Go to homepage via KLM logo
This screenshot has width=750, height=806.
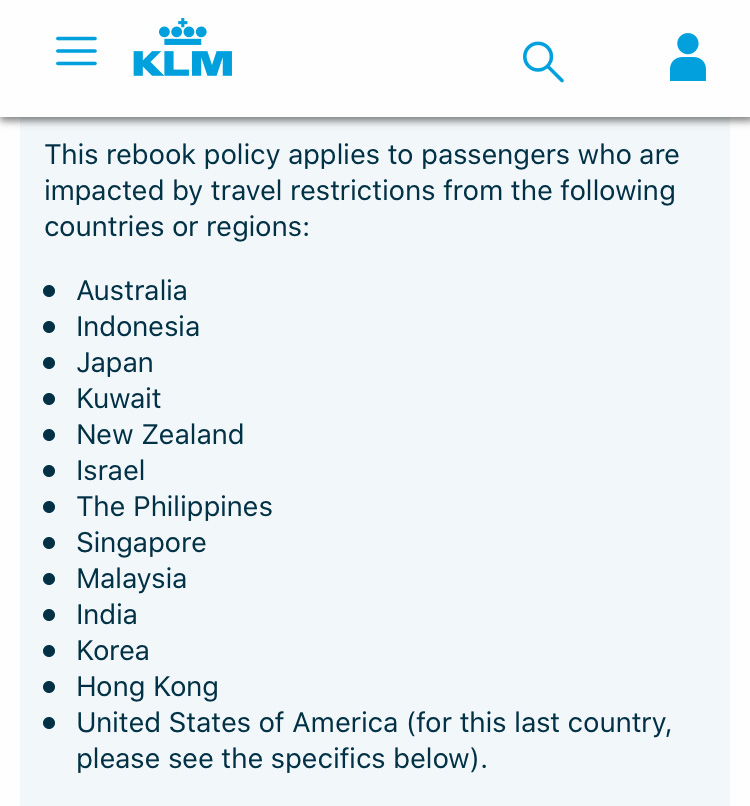(182, 48)
